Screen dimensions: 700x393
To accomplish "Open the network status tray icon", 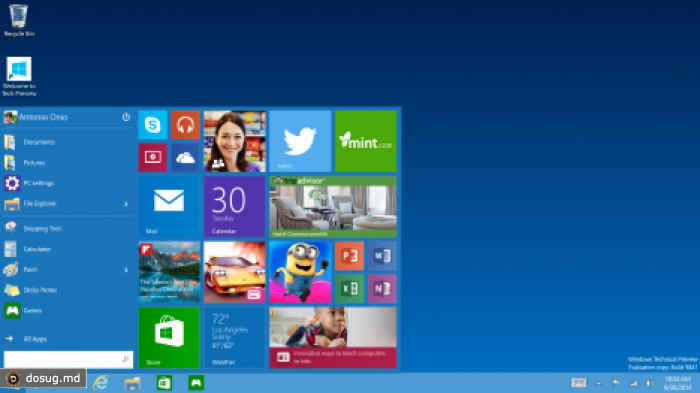I will (x=633, y=383).
